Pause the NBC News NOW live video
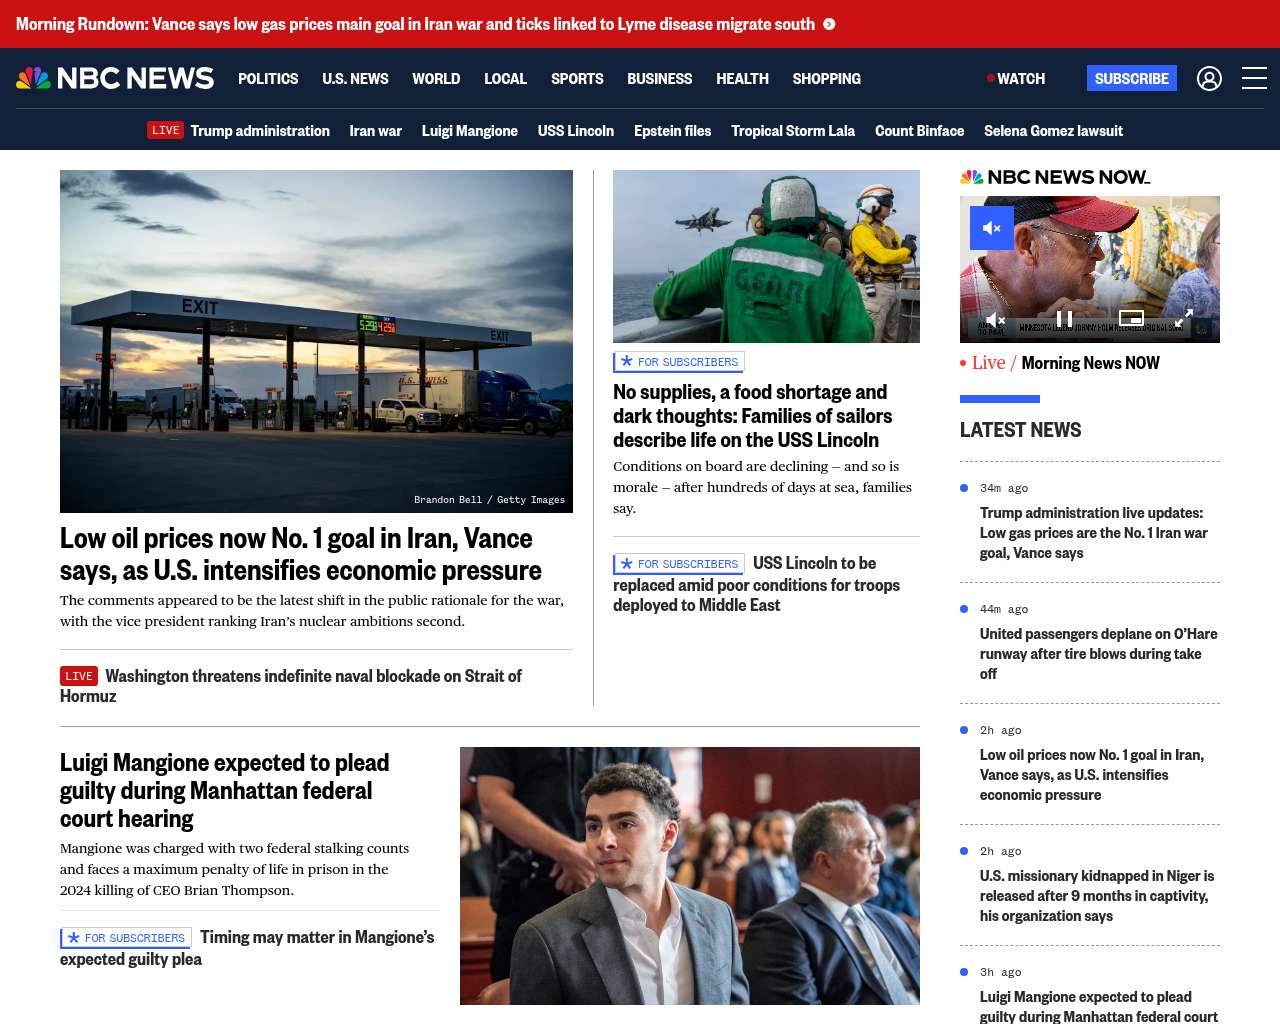This screenshot has height=1024, width=1280. point(1065,319)
